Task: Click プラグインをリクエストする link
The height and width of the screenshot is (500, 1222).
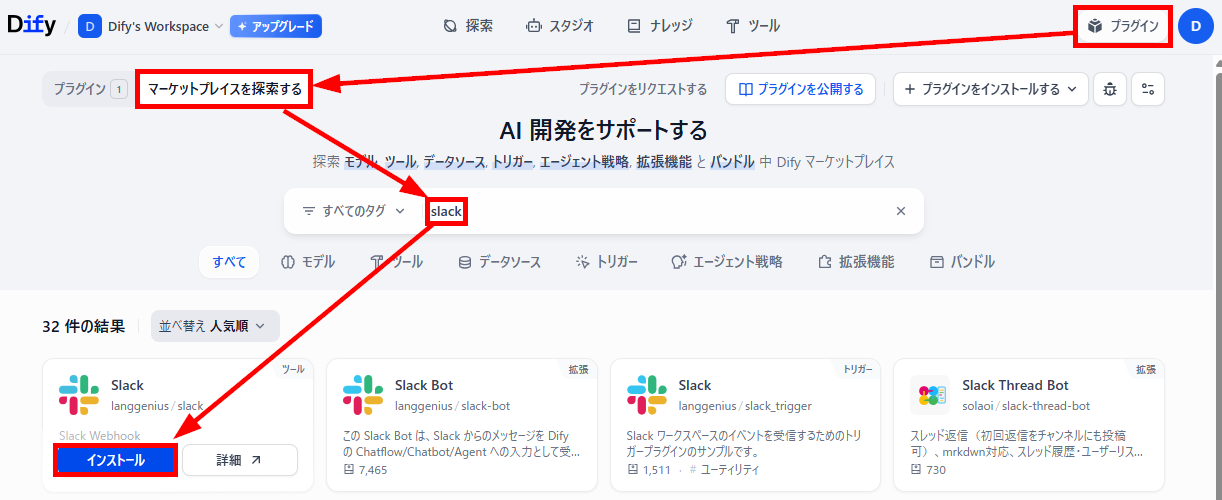Action: click(x=642, y=89)
